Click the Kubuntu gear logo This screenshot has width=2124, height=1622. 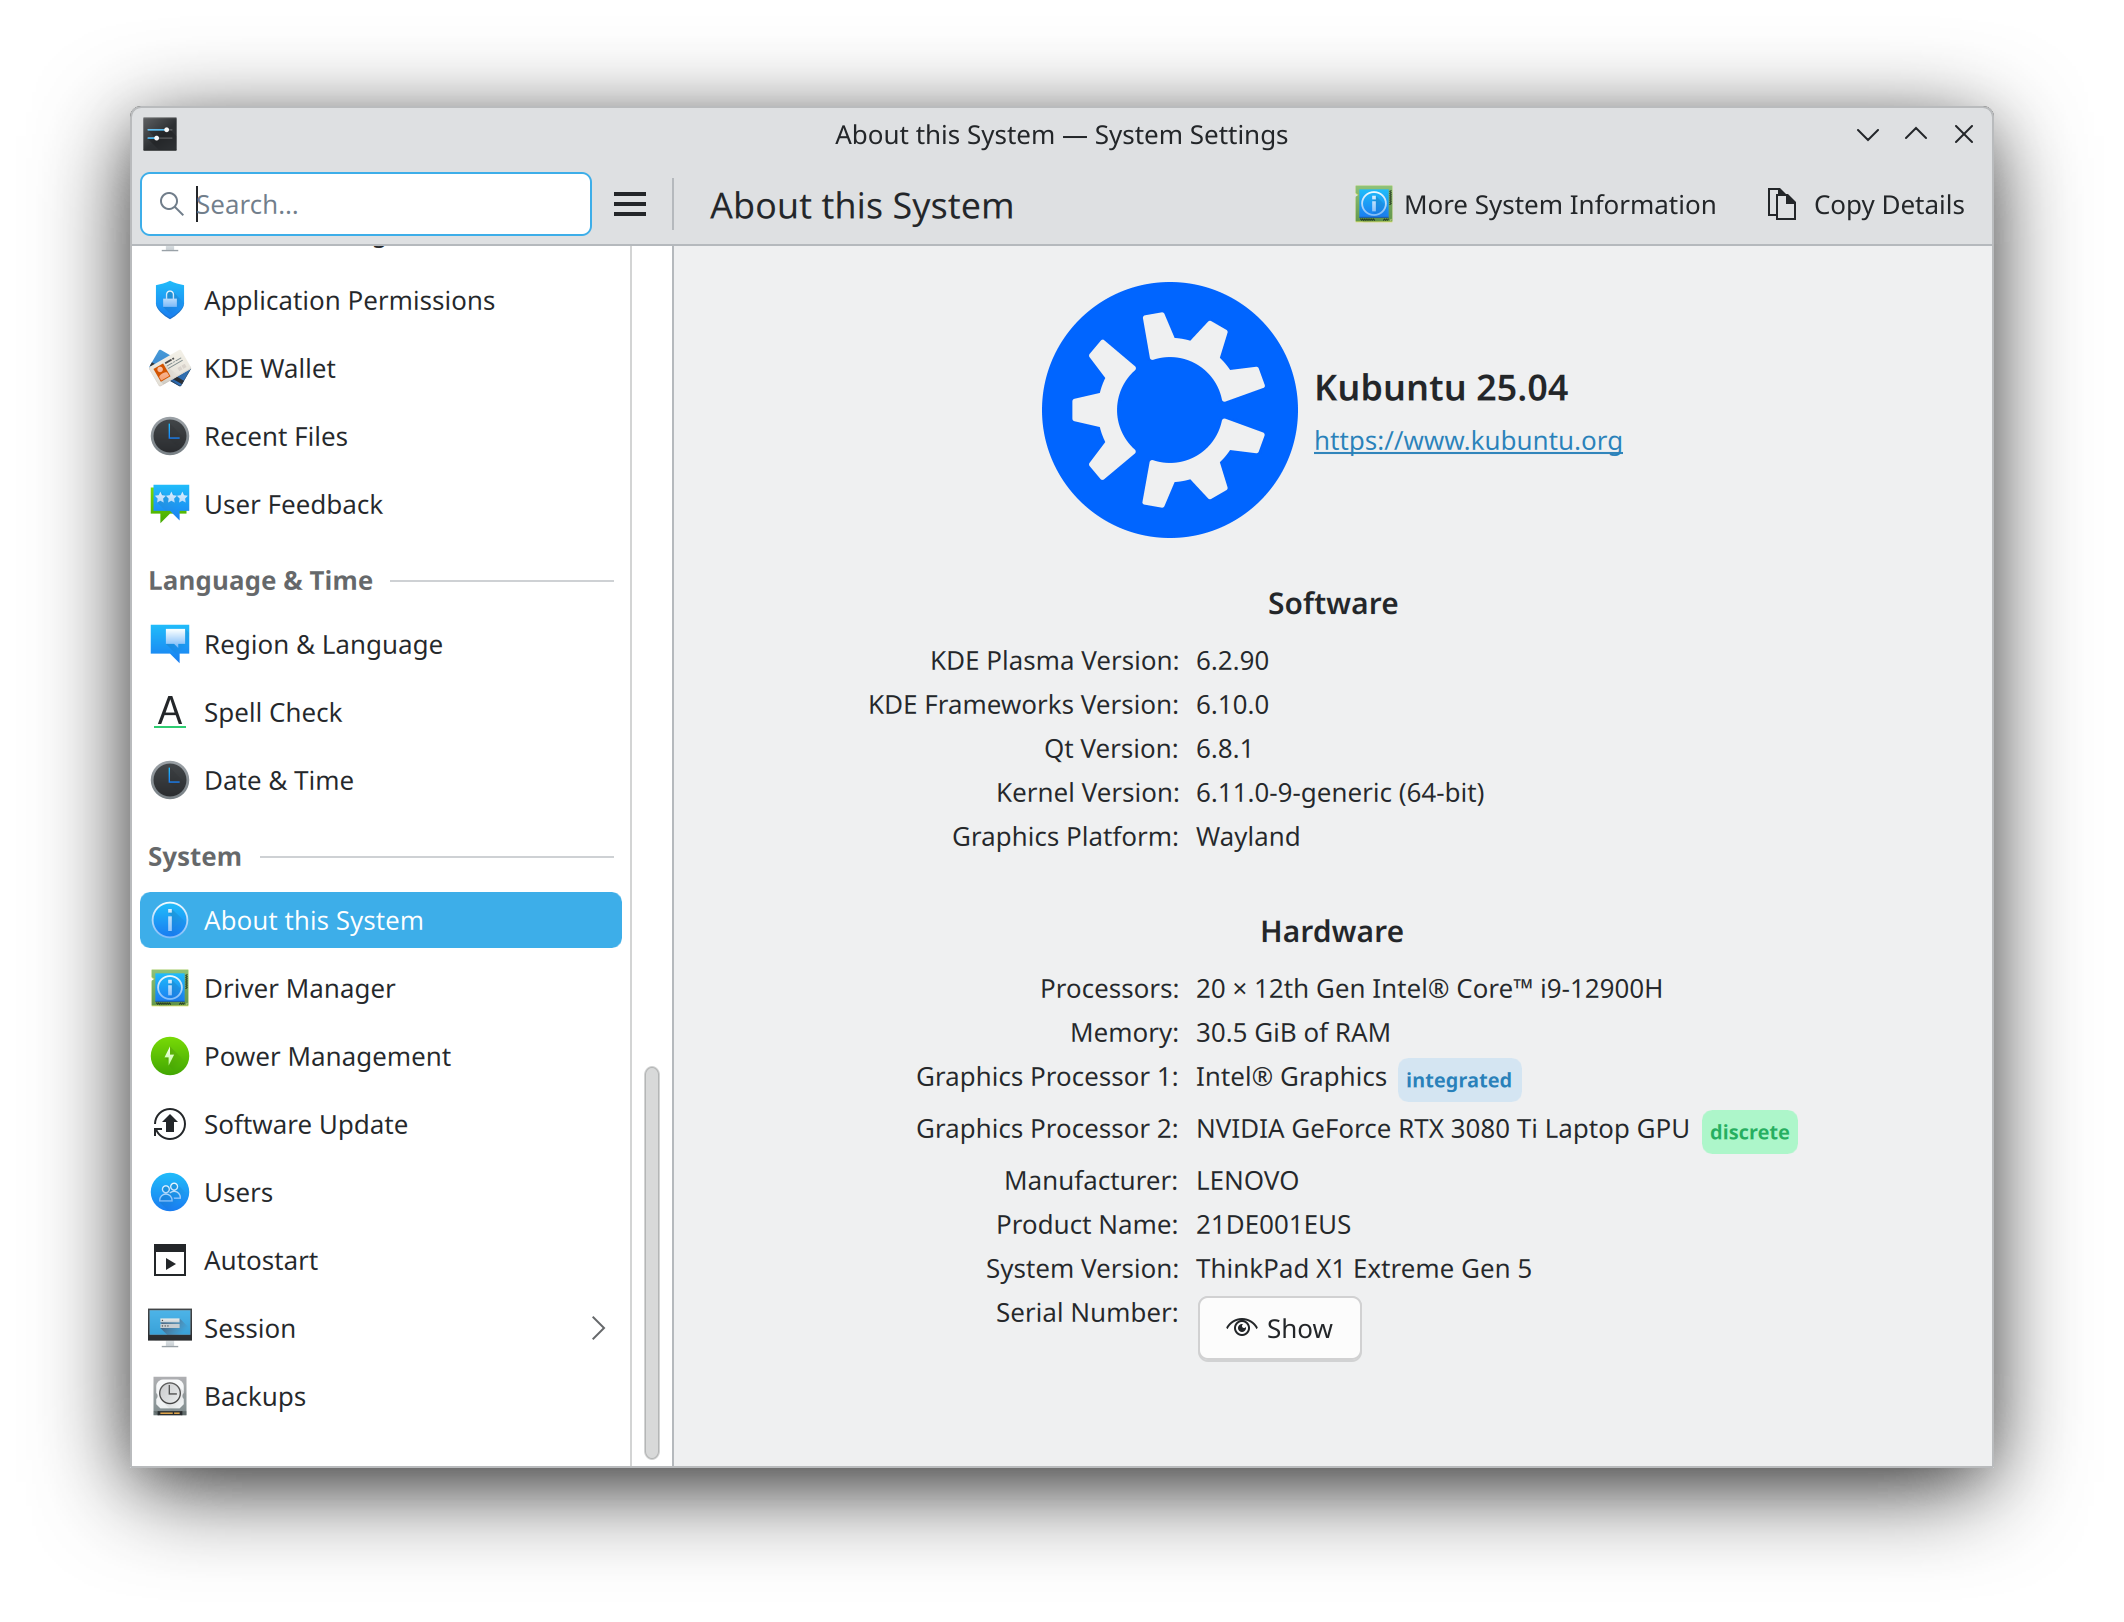(1169, 410)
